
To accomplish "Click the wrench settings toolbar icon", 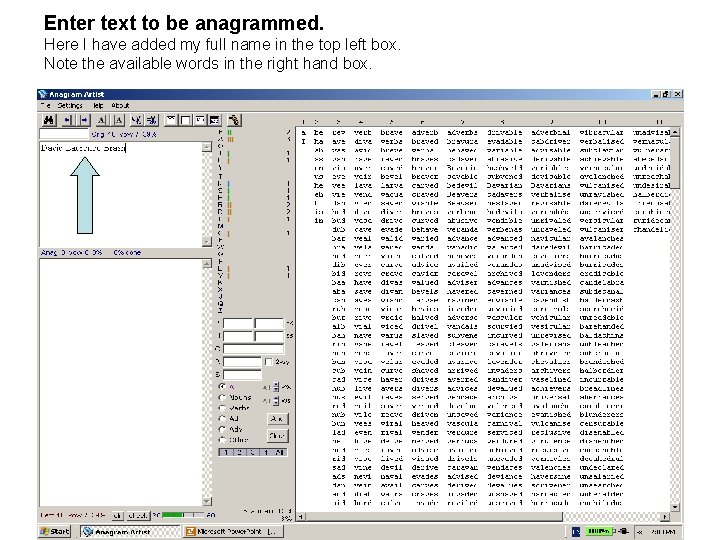I will click(234, 120).
